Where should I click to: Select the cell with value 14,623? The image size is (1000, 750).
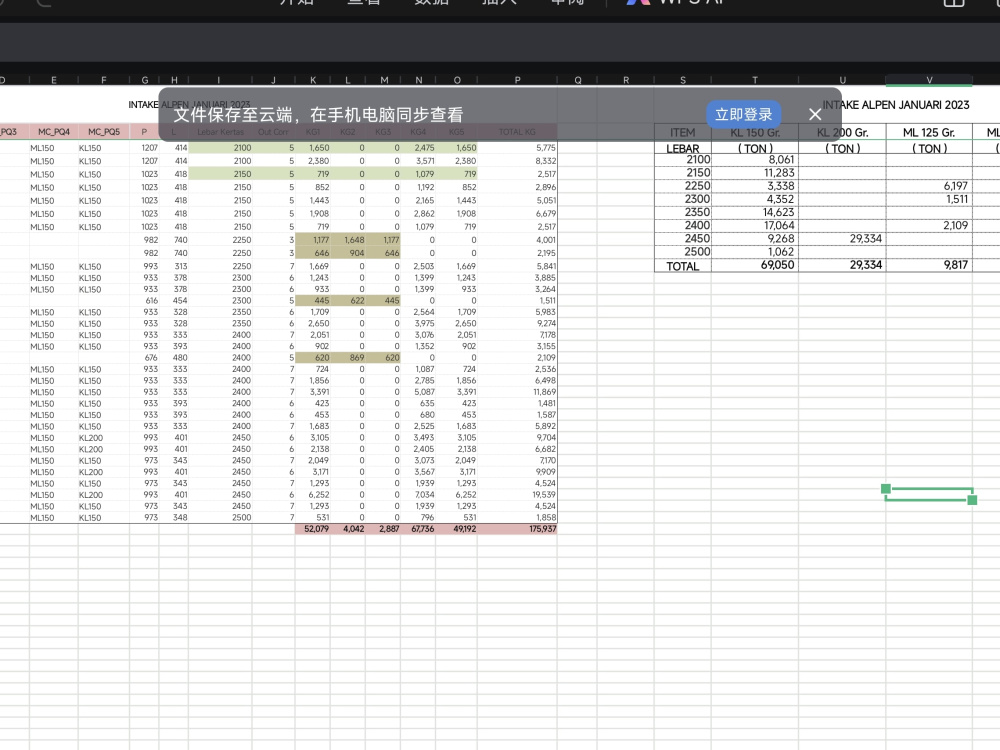754,212
